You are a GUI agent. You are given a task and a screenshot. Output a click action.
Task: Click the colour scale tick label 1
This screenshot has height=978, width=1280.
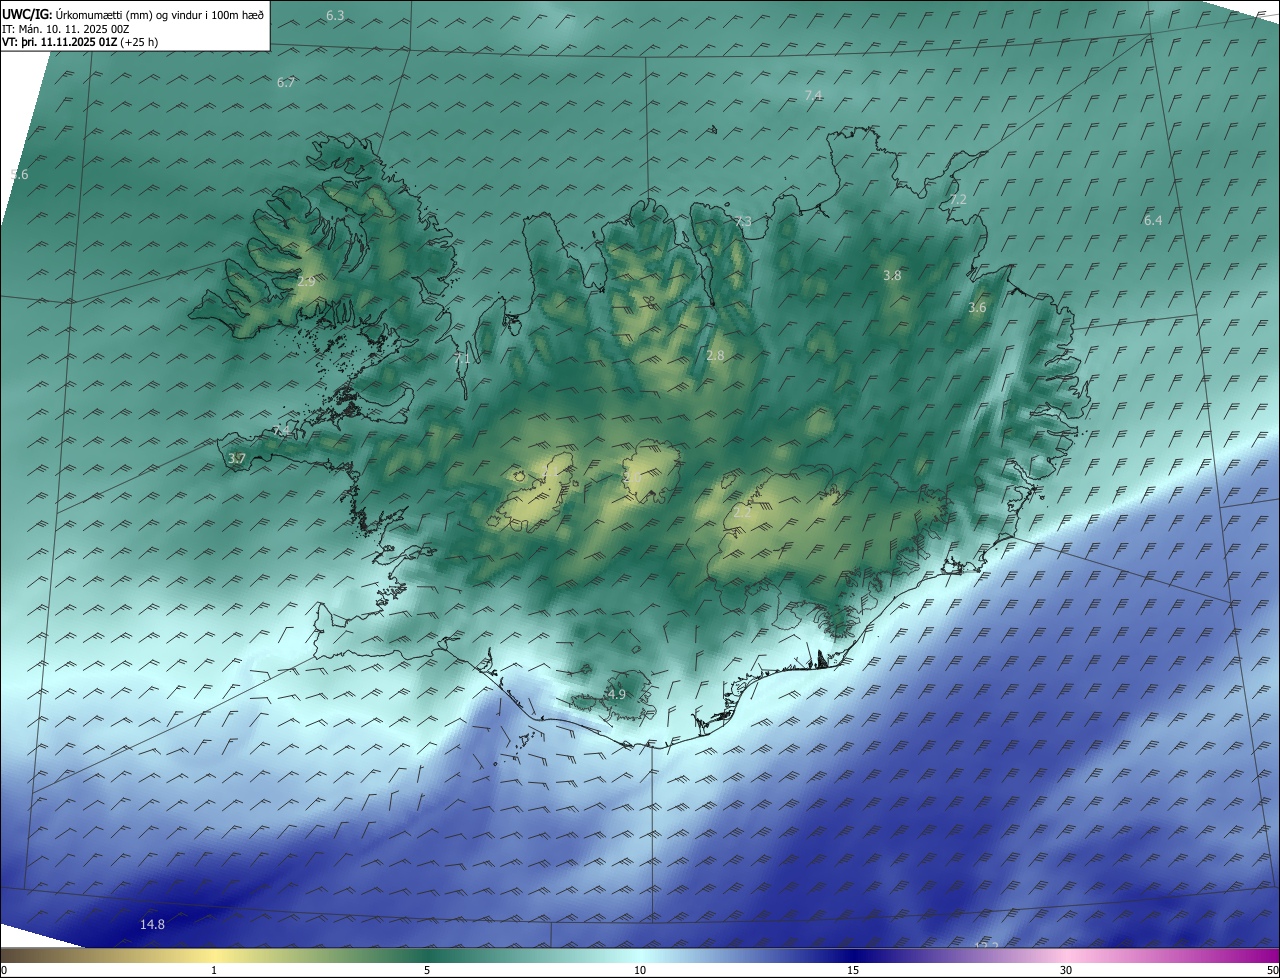214,970
